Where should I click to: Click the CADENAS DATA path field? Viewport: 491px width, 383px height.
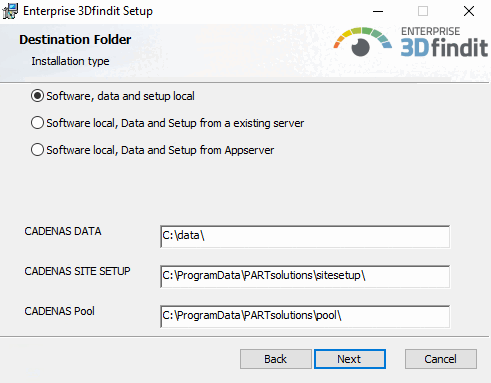(x=305, y=236)
